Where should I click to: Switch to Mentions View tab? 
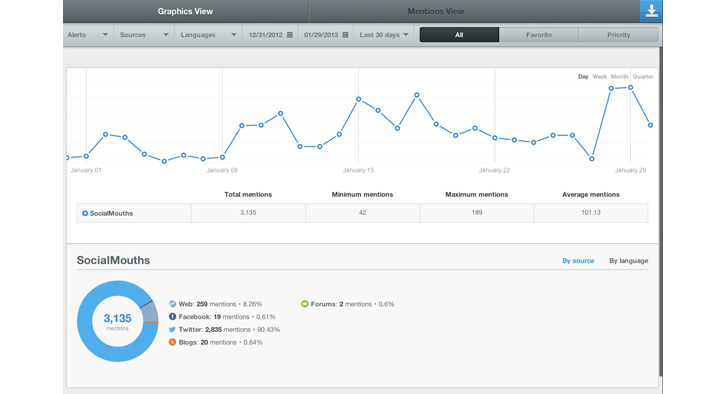[435, 11]
